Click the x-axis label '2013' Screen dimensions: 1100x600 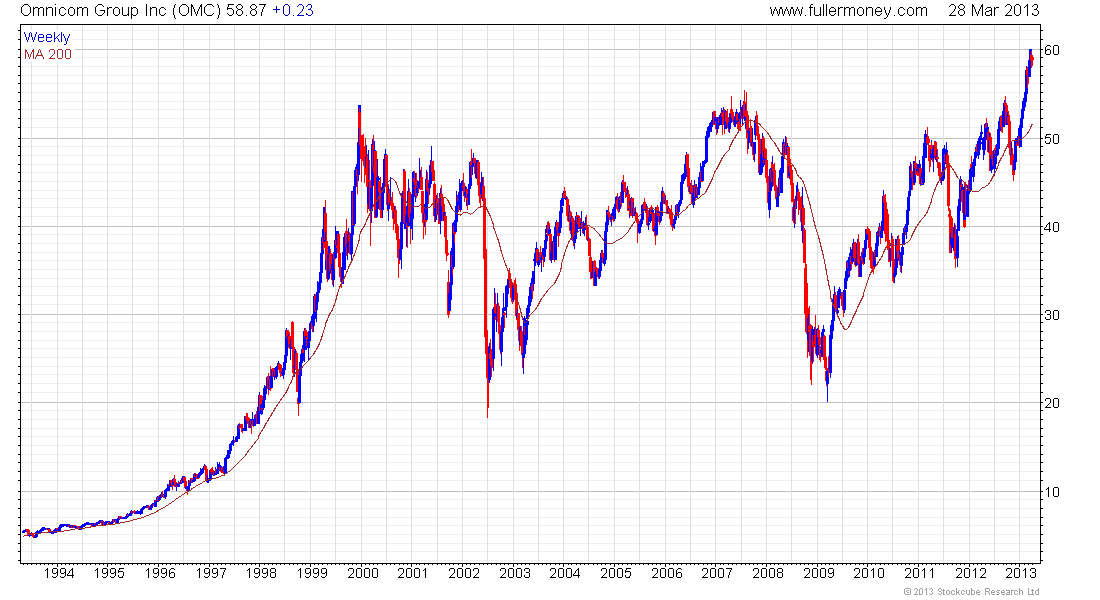click(x=1021, y=573)
